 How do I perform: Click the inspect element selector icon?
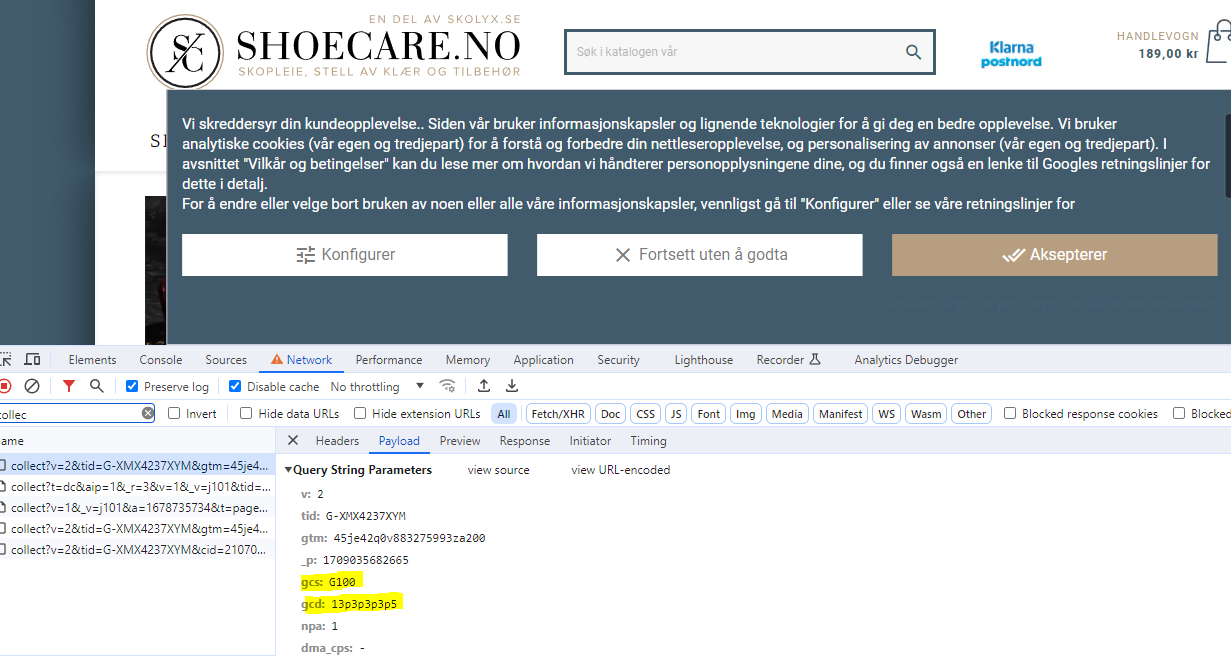5,360
